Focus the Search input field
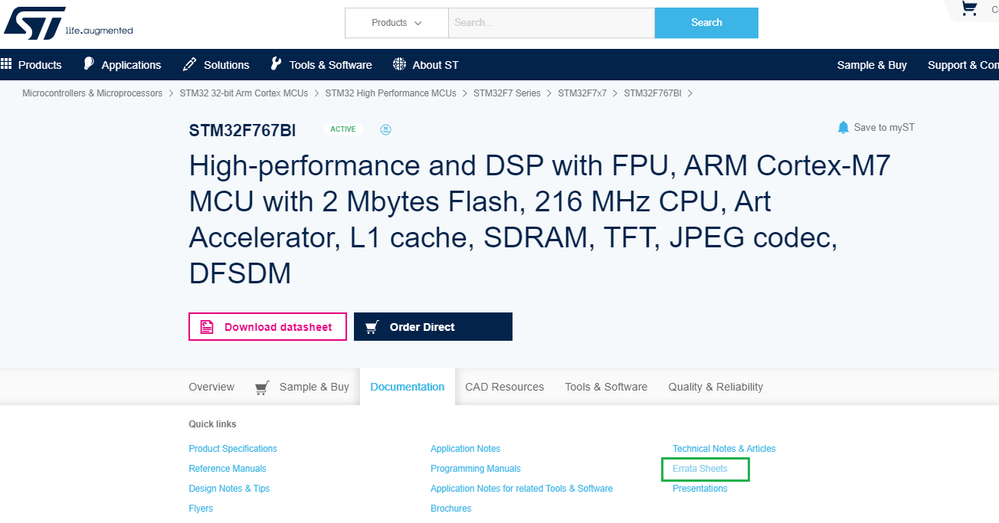The image size is (999, 523). [552, 23]
